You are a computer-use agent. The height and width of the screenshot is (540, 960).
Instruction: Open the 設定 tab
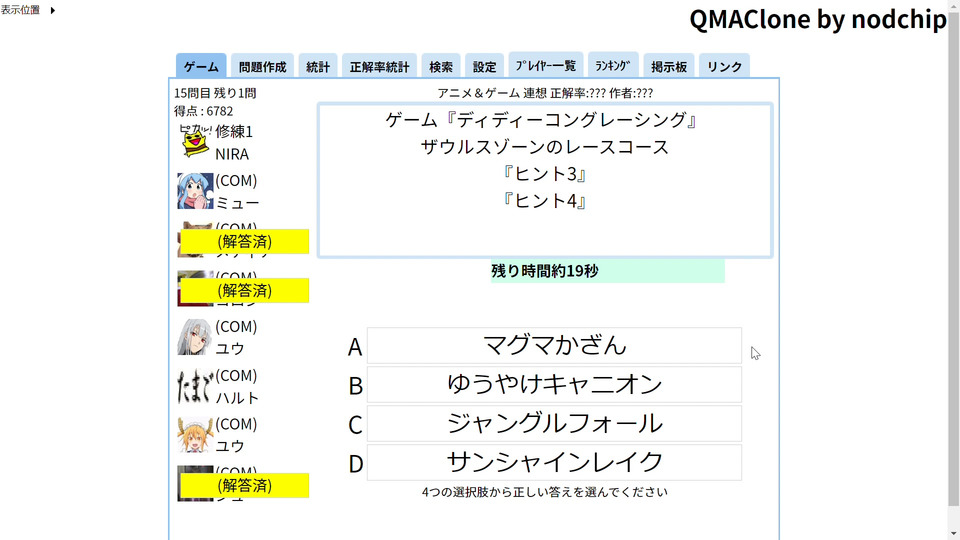tap(484, 66)
